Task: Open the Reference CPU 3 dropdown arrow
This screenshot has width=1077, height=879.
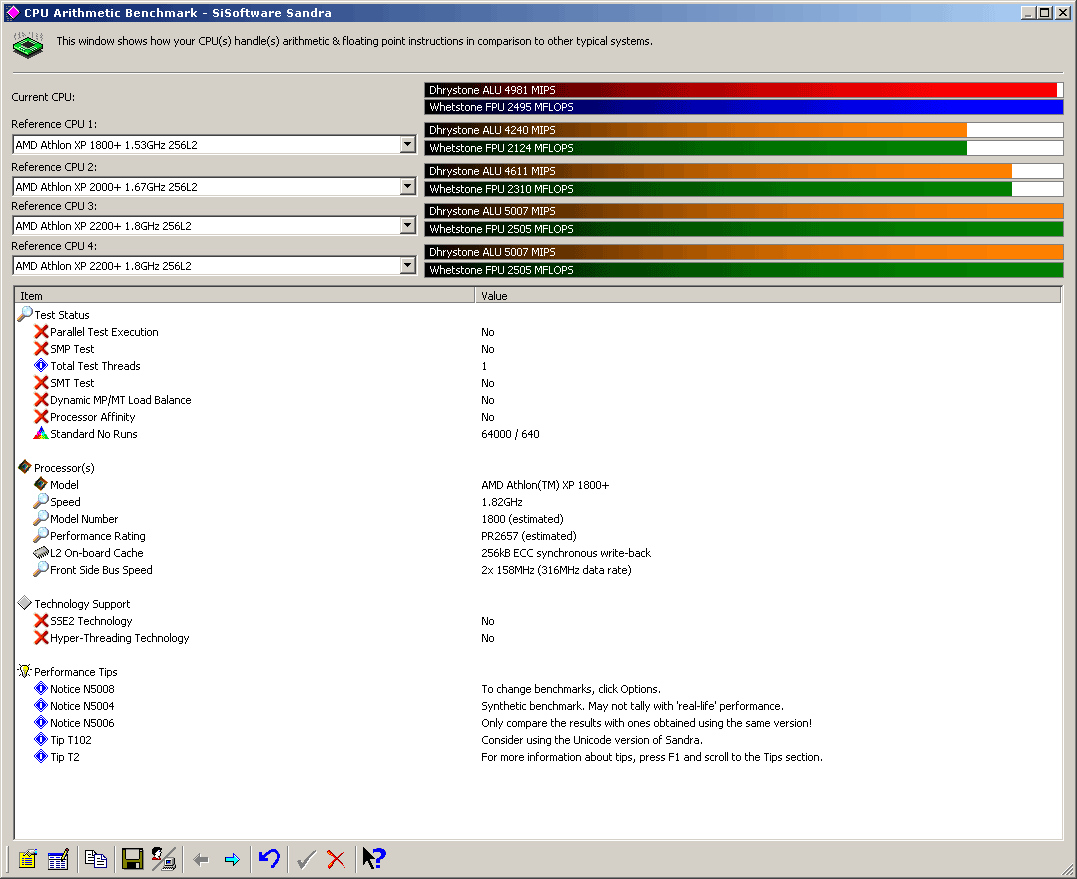Action: tap(408, 225)
